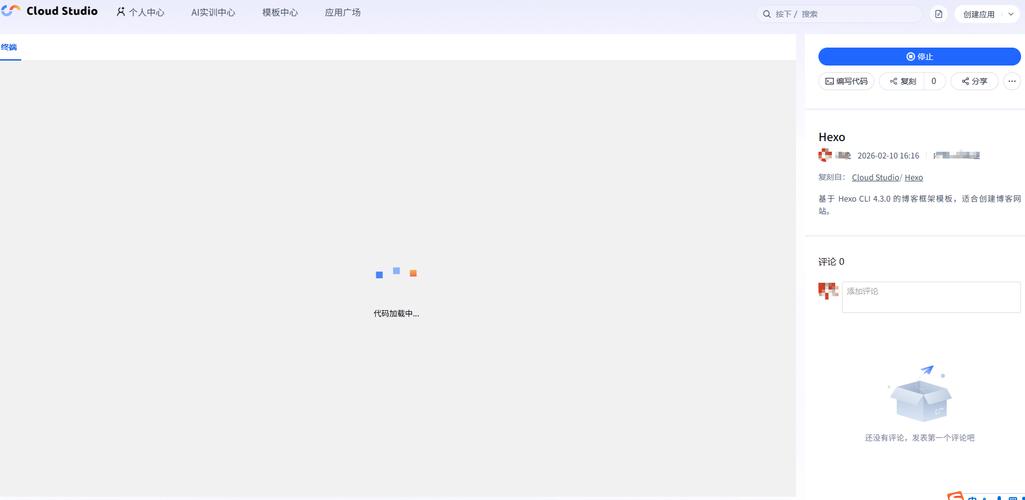Navigate to 应用广场
This screenshot has height=500, width=1025.
click(343, 13)
